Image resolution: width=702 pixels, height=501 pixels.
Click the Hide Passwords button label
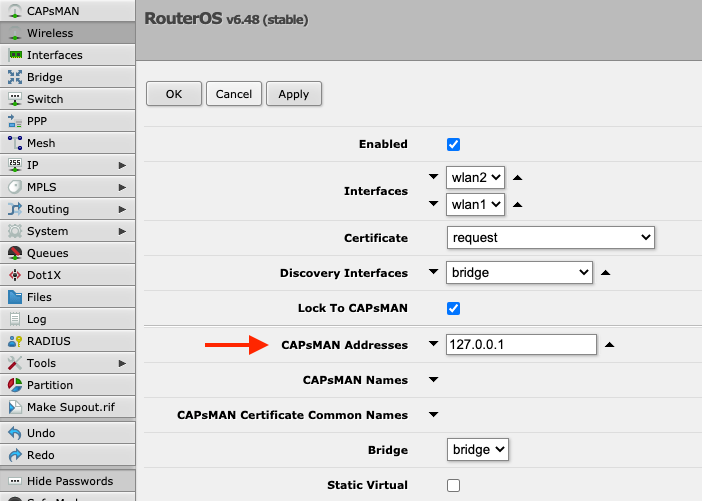[x=70, y=481]
